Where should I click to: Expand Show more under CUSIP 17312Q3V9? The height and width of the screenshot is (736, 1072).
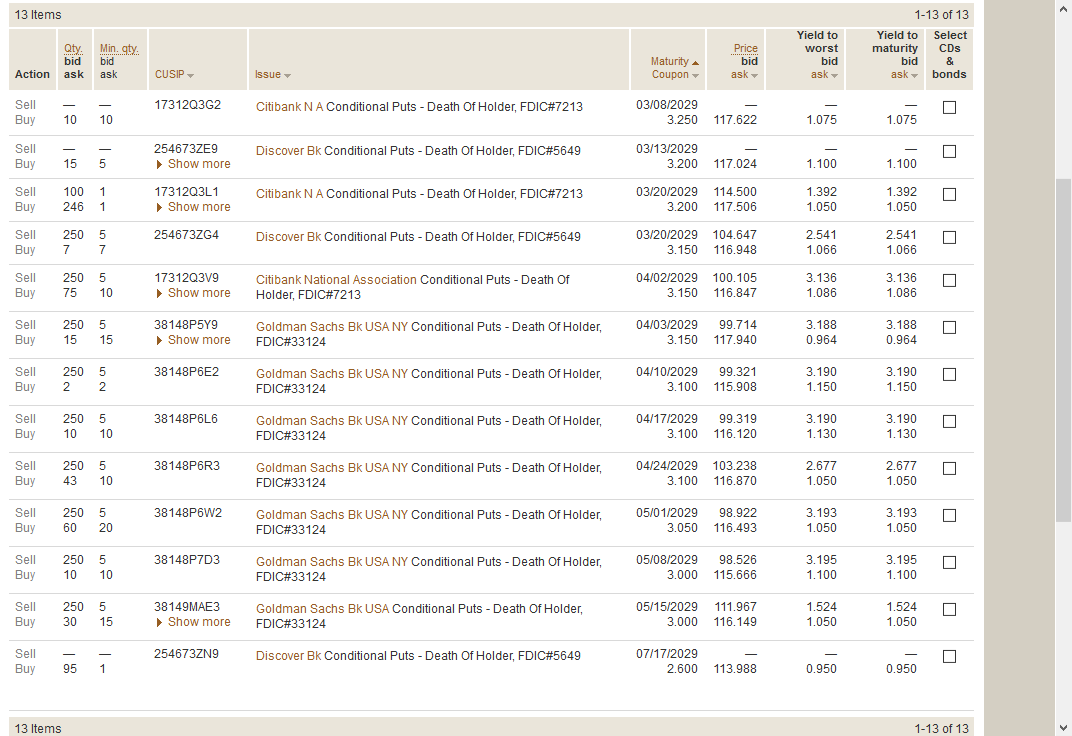point(193,293)
